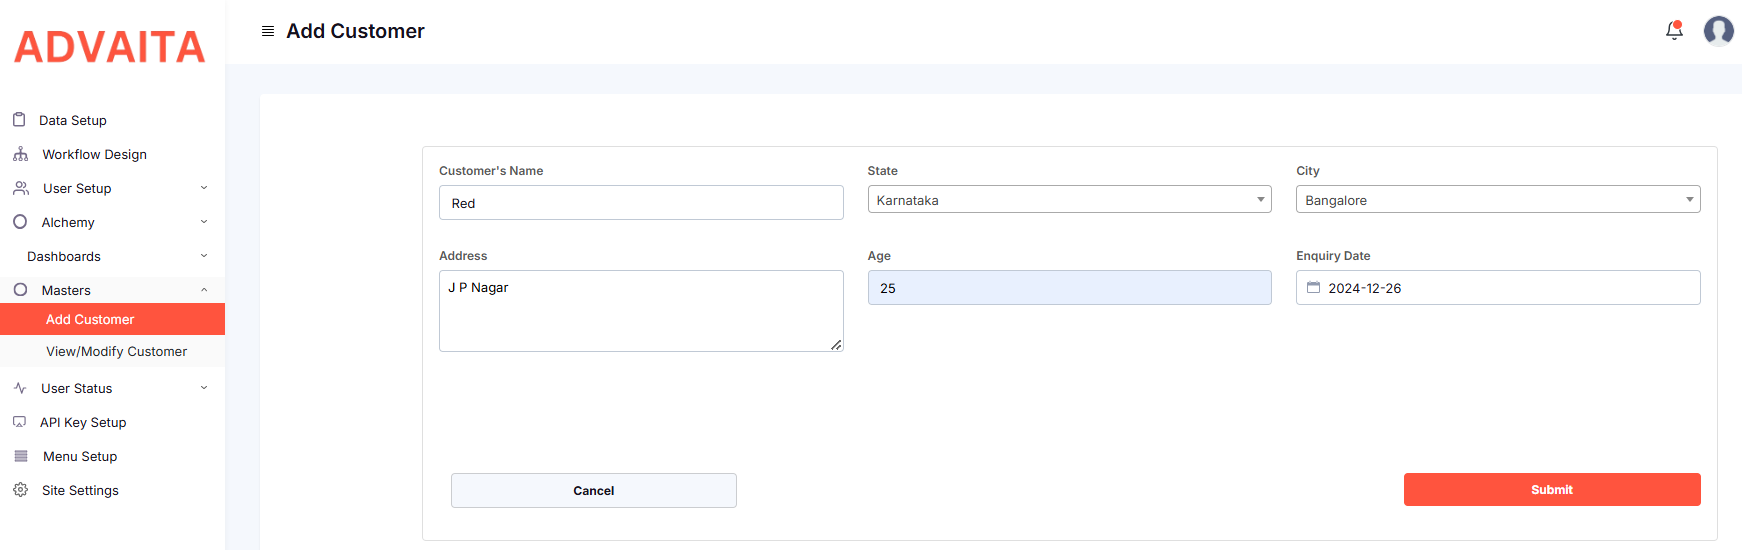
Task: Open the notifications bell icon
Action: (x=1674, y=31)
